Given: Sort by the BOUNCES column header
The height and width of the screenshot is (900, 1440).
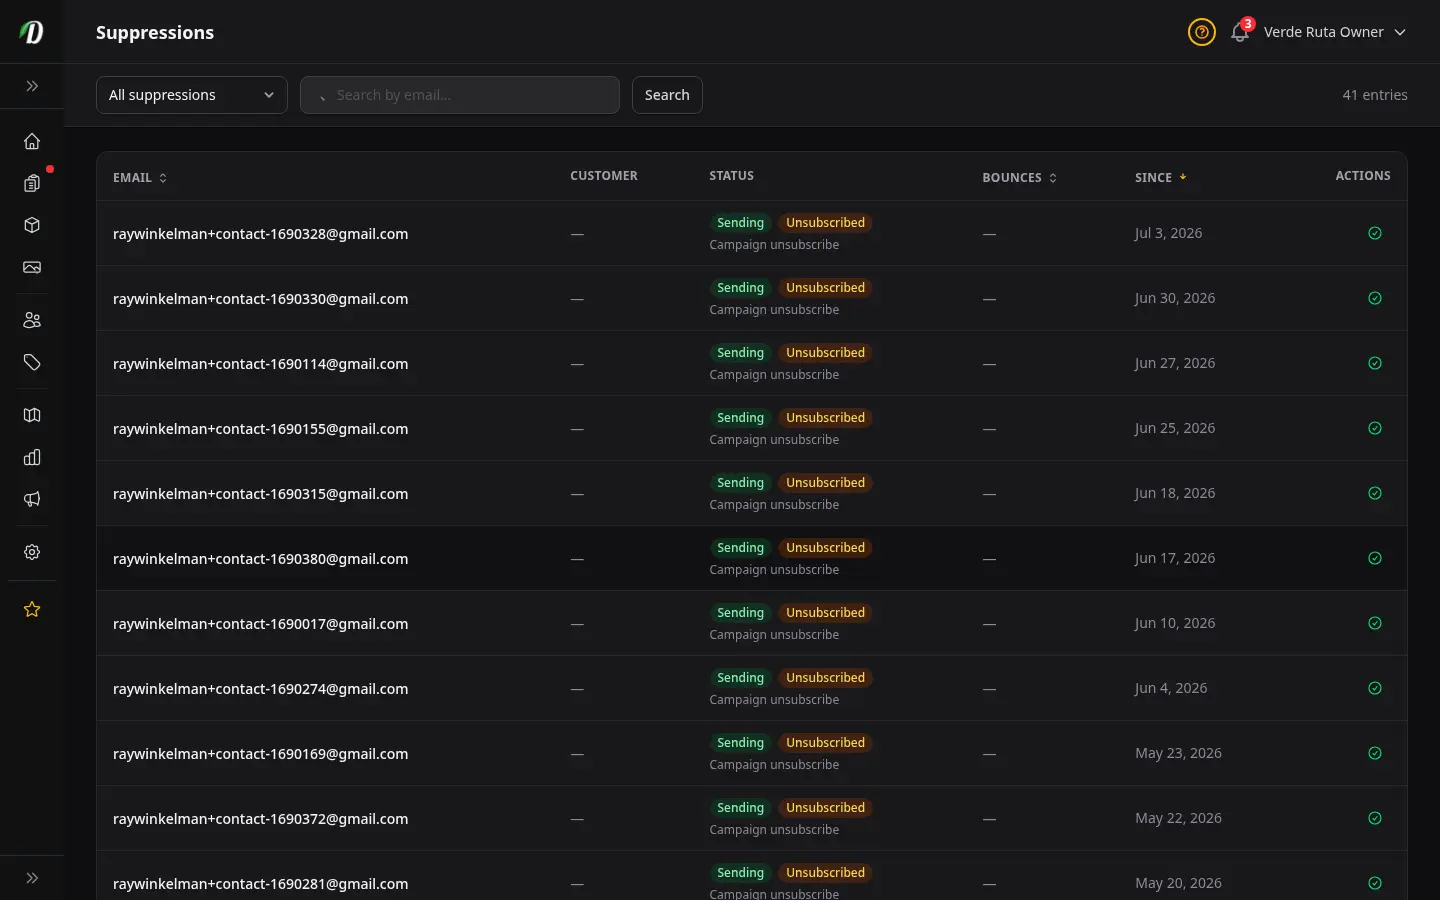Looking at the screenshot, I should (x=1019, y=177).
